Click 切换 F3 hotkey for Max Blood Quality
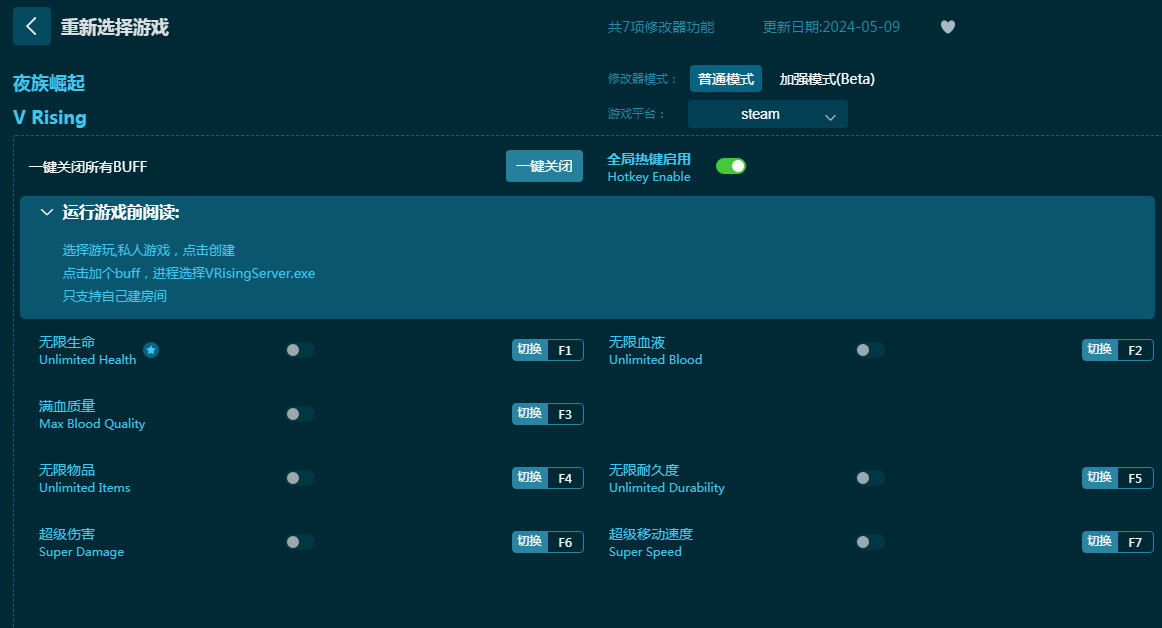Viewport: 1162px width, 628px height. pyautogui.click(x=548, y=414)
